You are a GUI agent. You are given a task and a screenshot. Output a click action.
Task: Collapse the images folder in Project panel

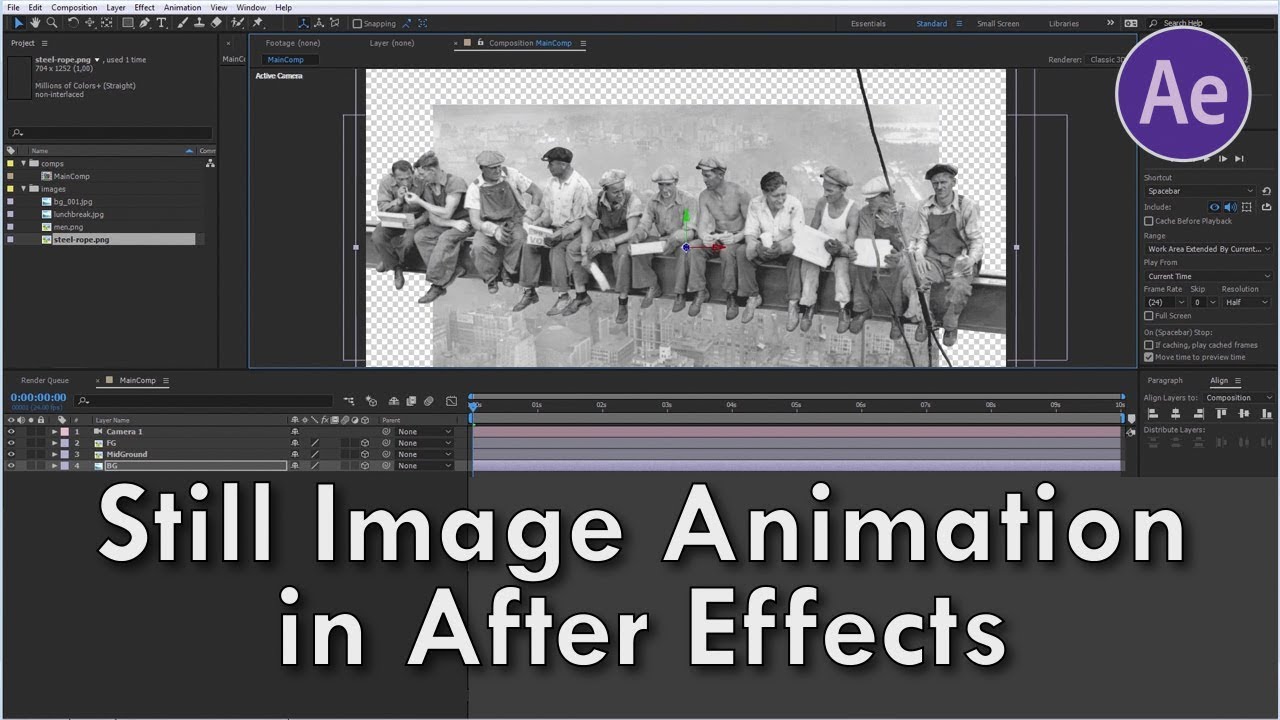click(x=23, y=188)
